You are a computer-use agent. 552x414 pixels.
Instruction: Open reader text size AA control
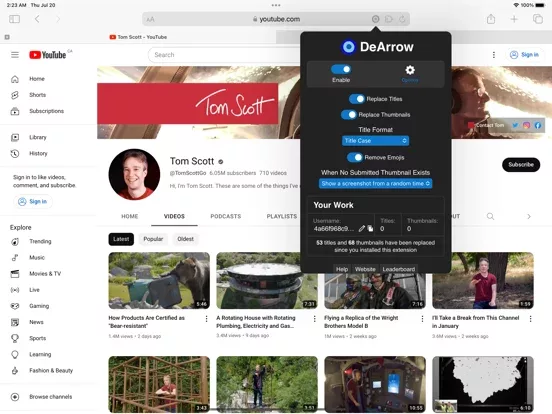coord(150,19)
